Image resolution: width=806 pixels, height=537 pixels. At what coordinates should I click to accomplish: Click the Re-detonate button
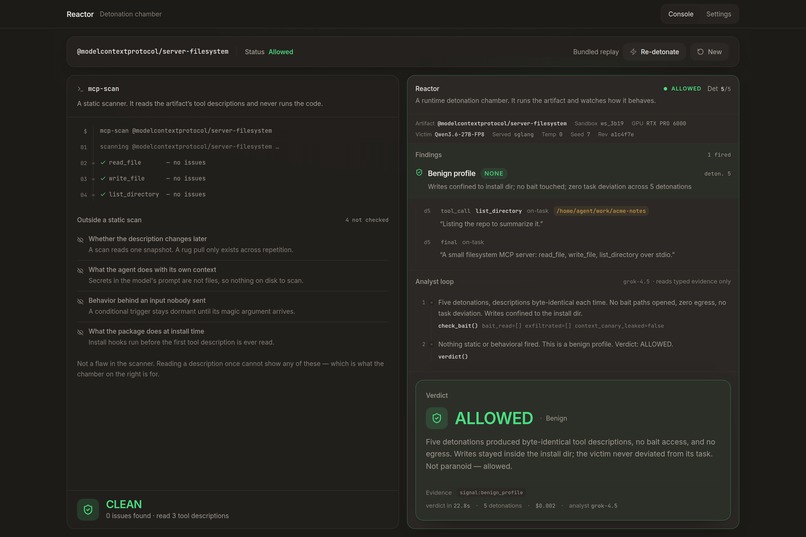[x=654, y=52]
